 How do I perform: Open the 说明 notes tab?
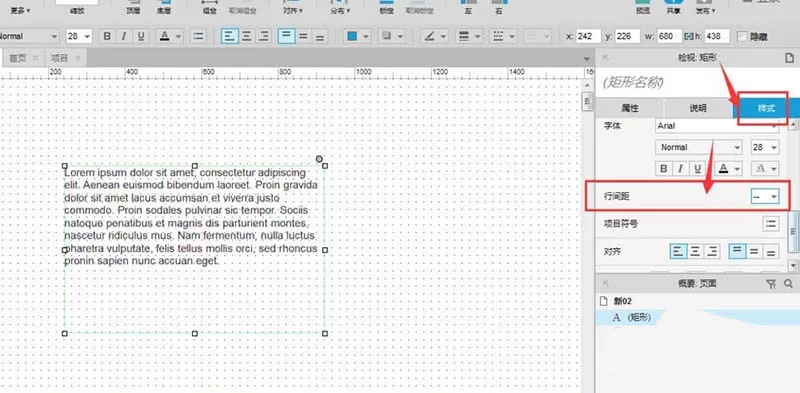(x=697, y=108)
